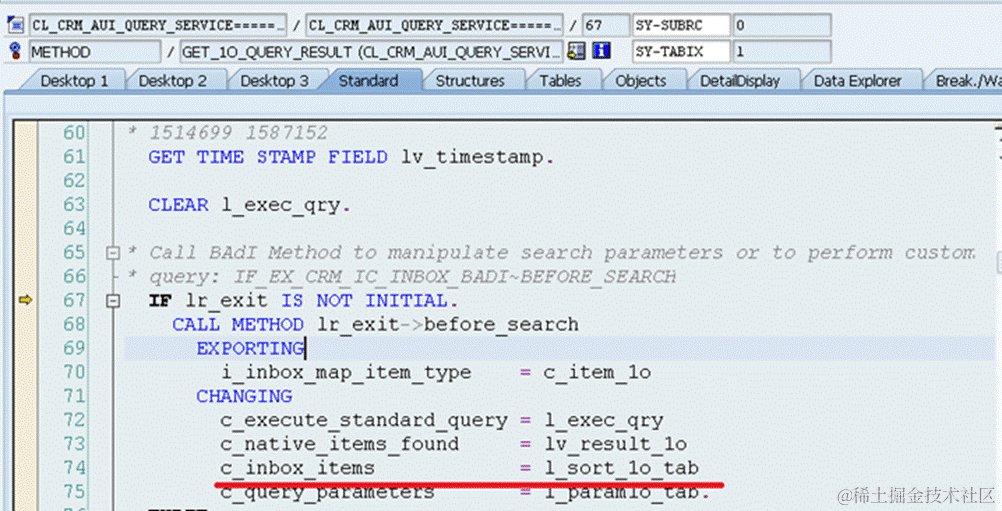
Task: Click the EXPORTING keyword on line 69
Action: [x=250, y=349]
